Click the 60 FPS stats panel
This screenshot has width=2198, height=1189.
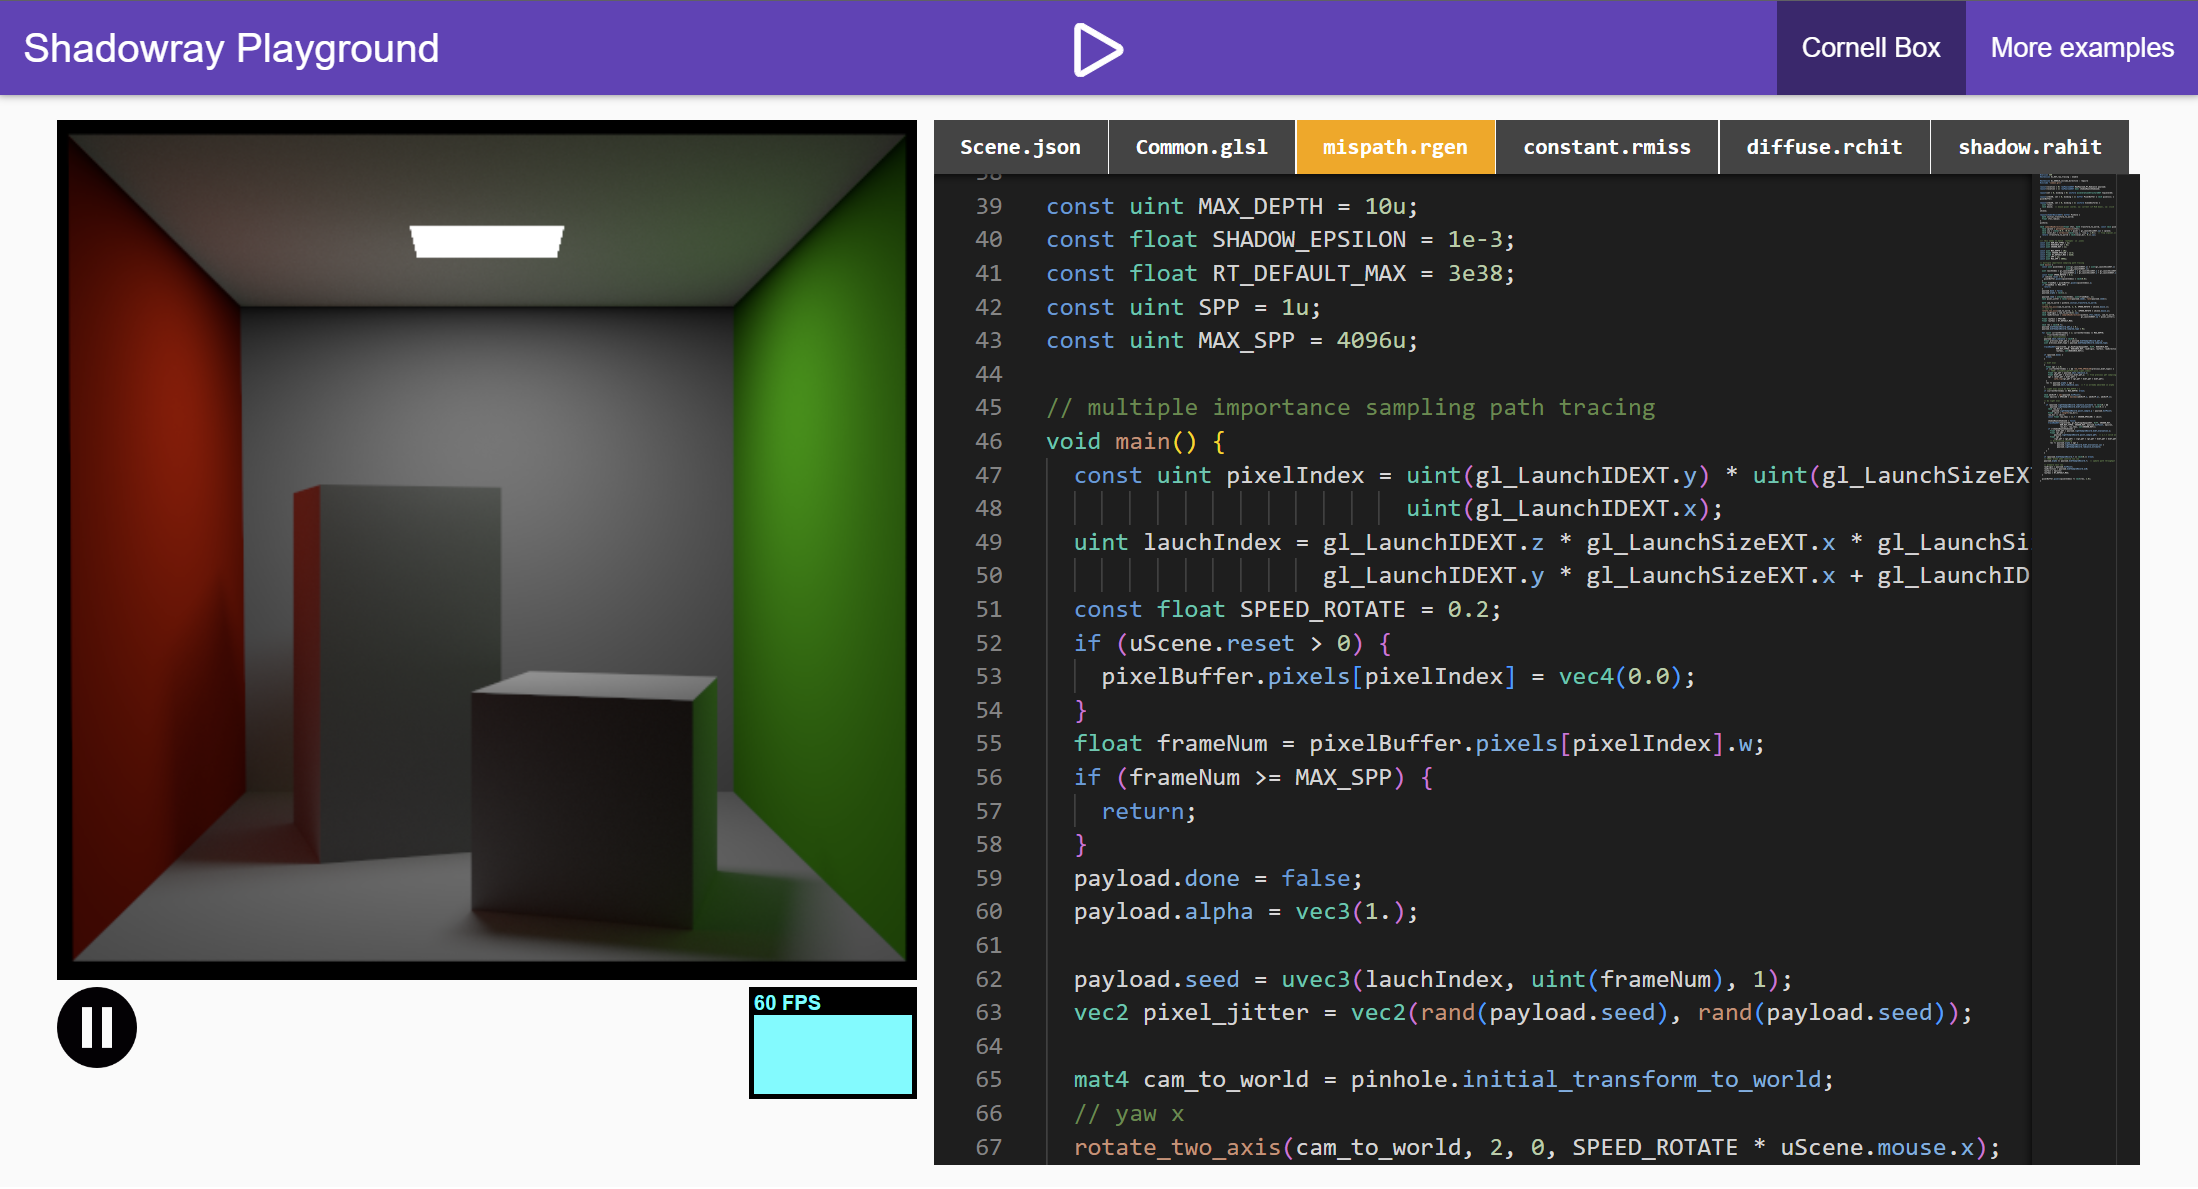tap(832, 1043)
